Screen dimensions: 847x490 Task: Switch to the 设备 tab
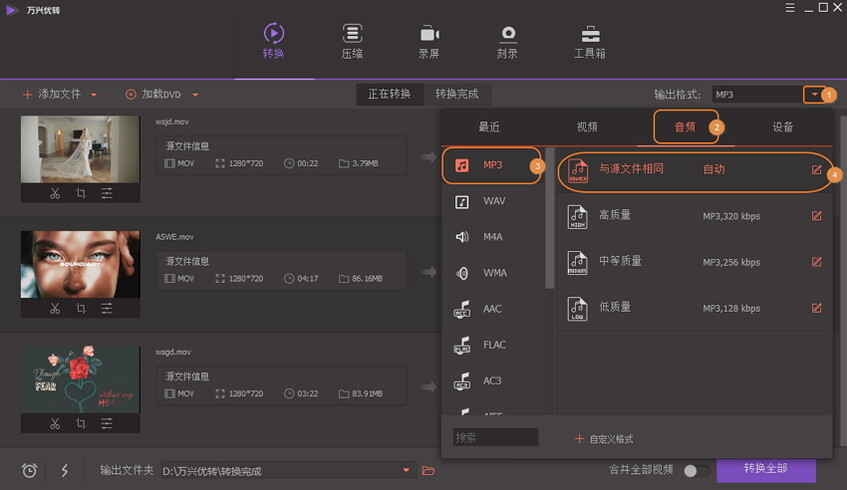point(783,127)
